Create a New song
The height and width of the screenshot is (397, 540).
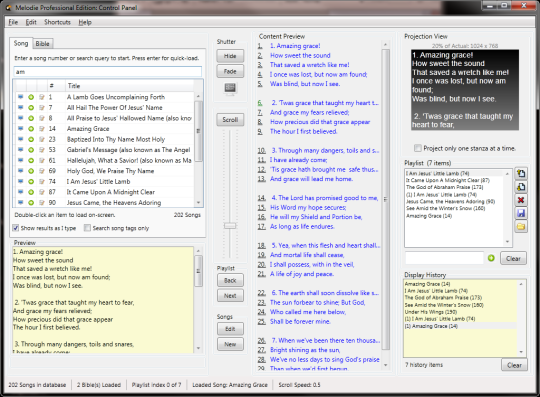coord(230,344)
